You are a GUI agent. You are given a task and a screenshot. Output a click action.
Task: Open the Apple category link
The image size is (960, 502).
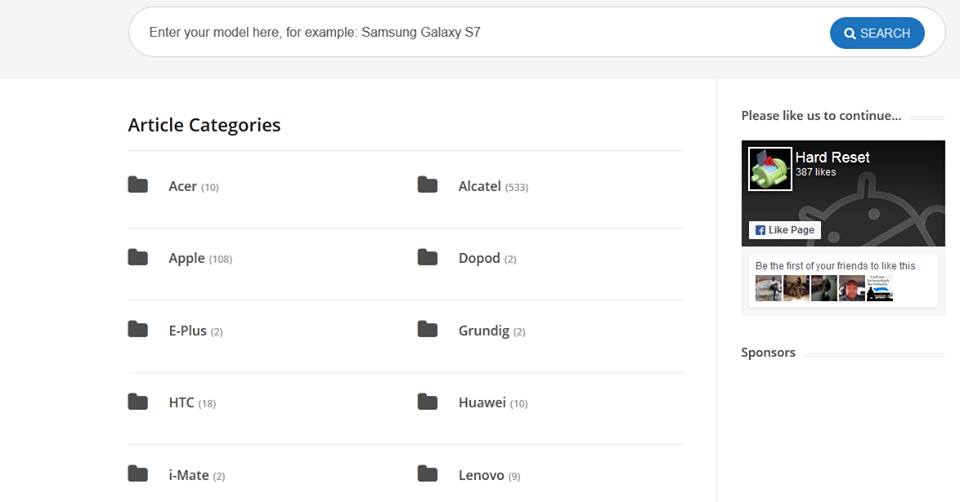[187, 258]
